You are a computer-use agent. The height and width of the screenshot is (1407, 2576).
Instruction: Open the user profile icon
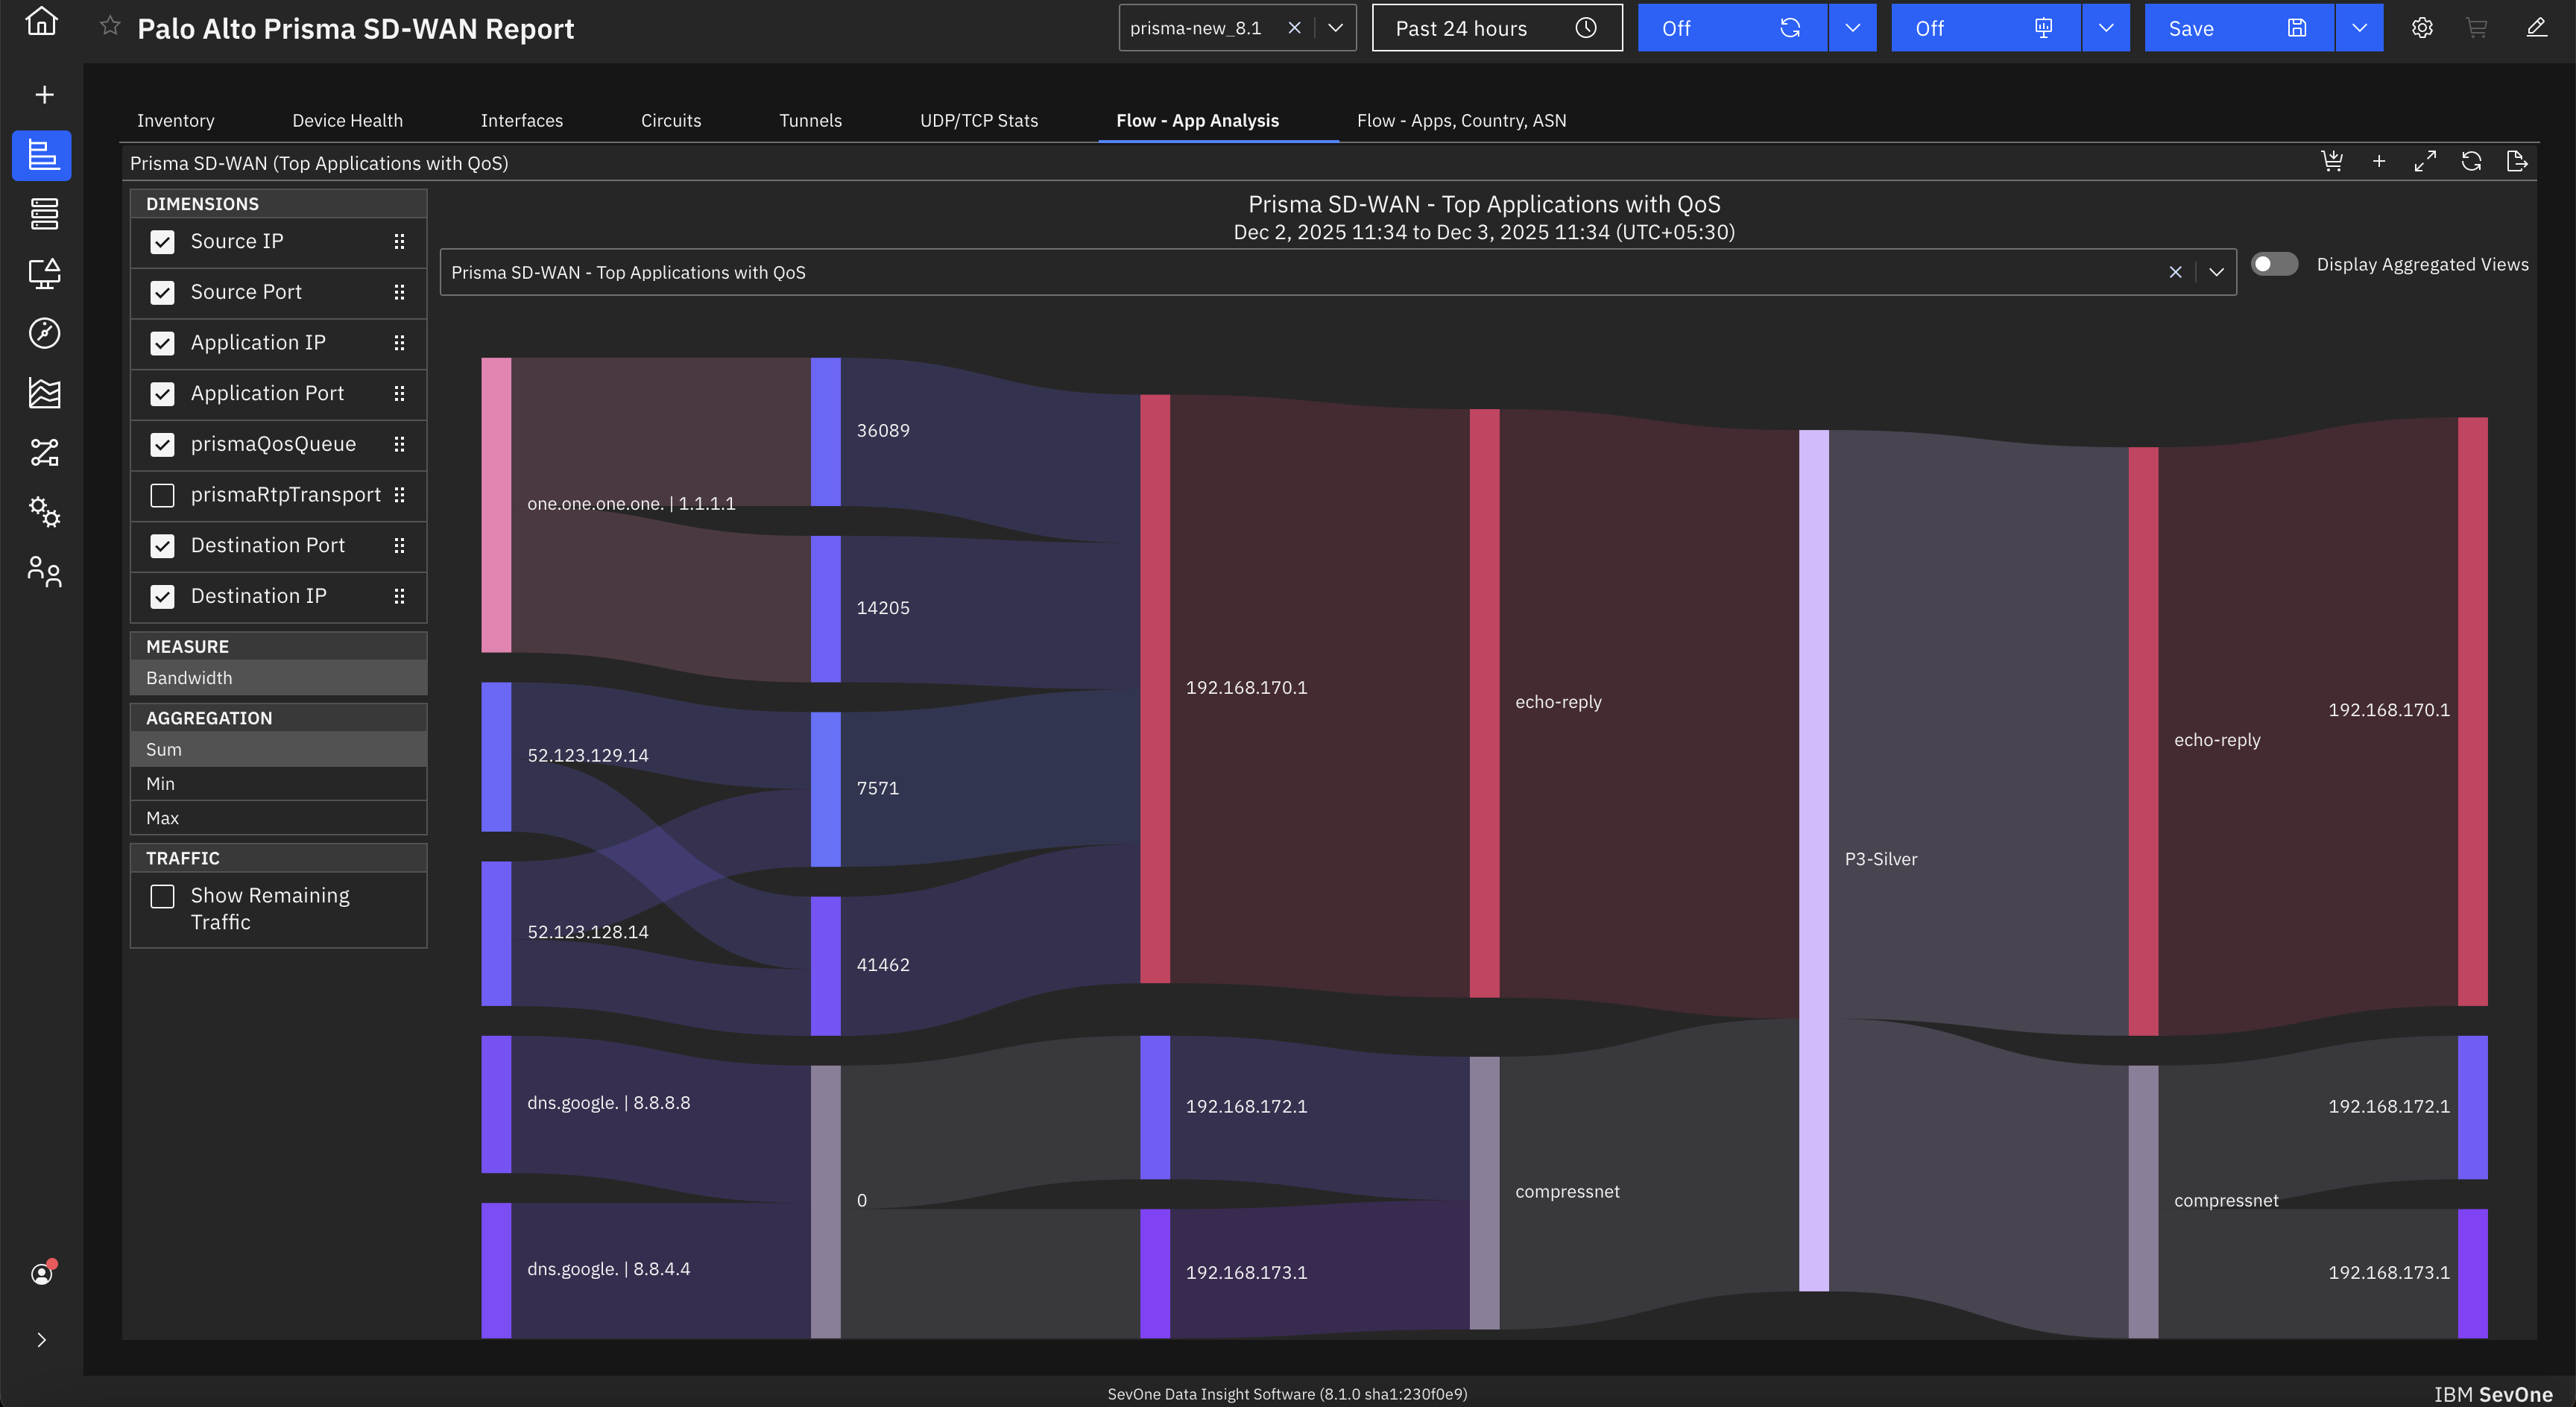pos(42,1273)
